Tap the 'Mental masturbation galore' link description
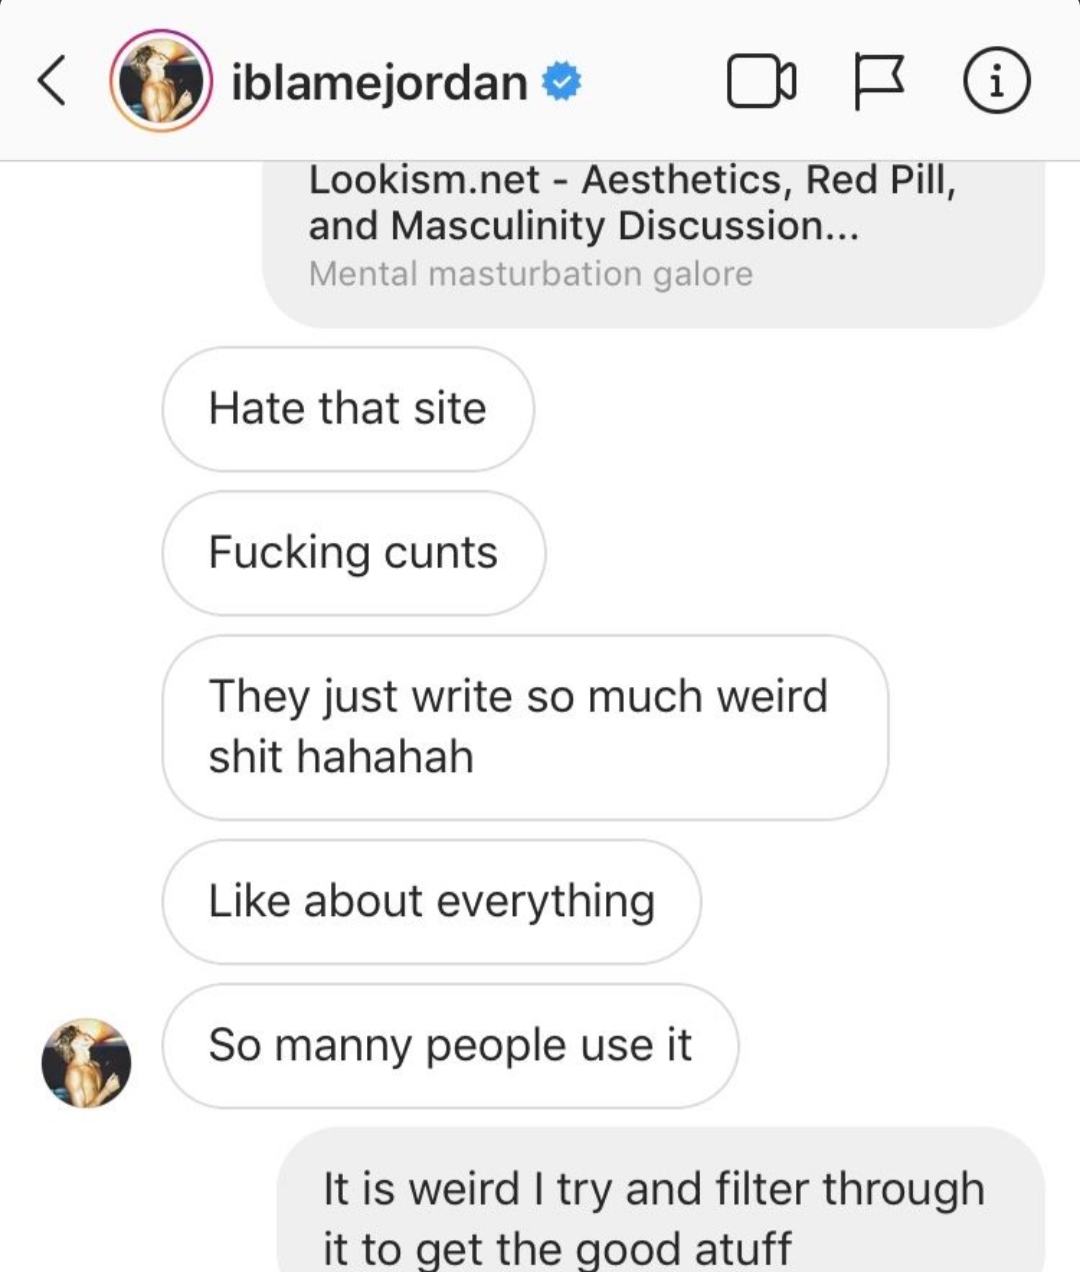The height and width of the screenshot is (1272, 1080). pos(531,274)
